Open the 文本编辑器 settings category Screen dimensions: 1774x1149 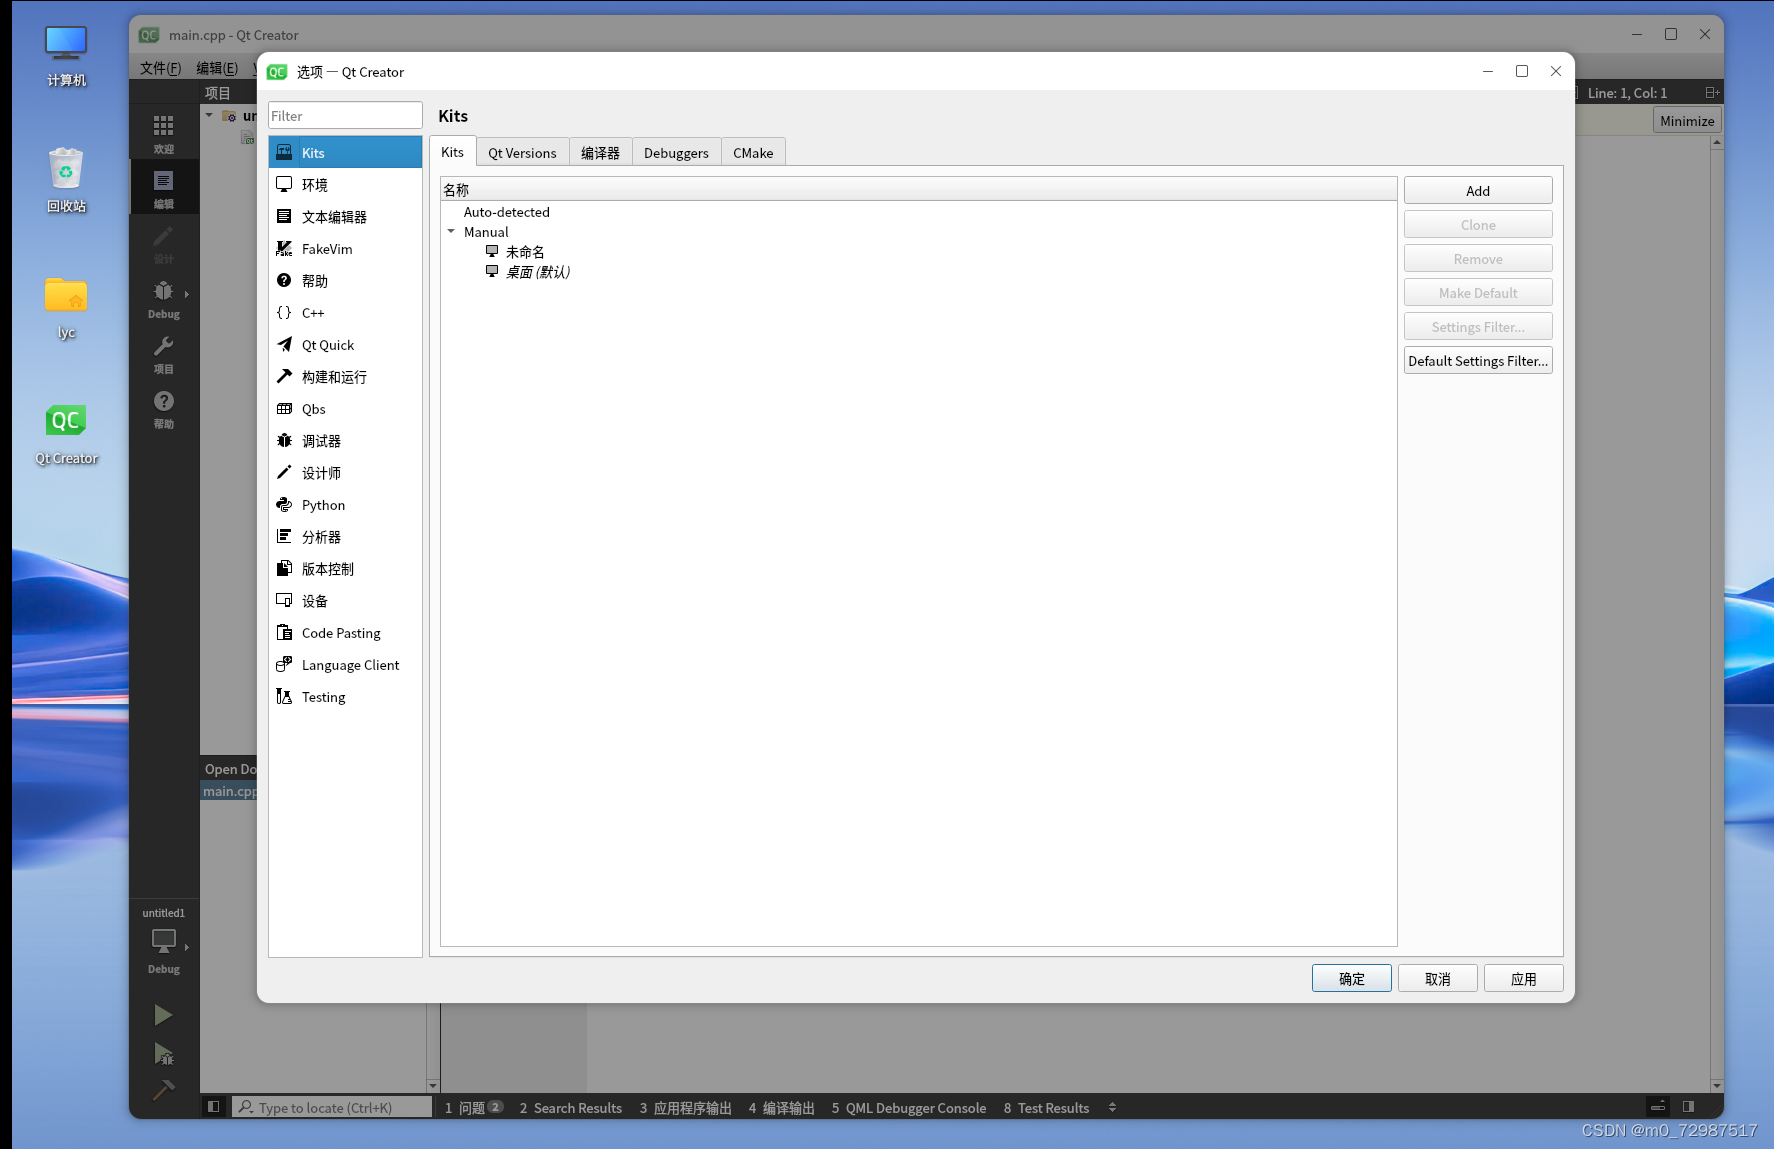coord(345,217)
